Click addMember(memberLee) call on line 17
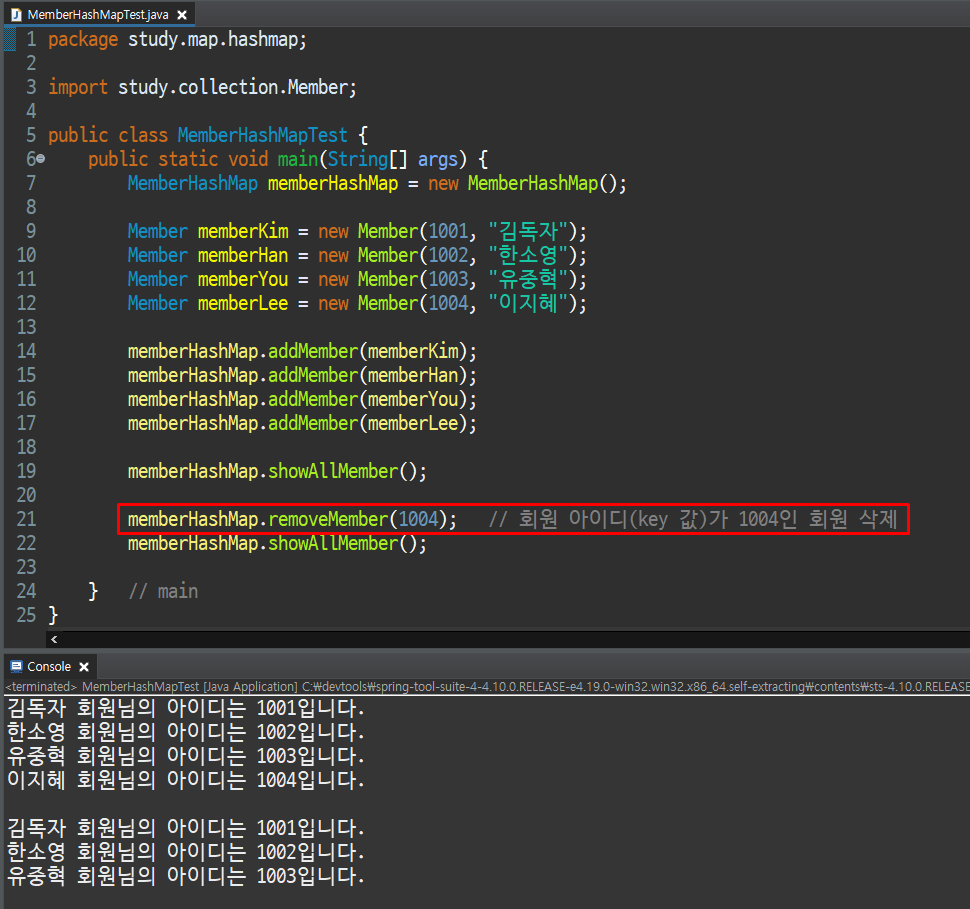 [367, 424]
